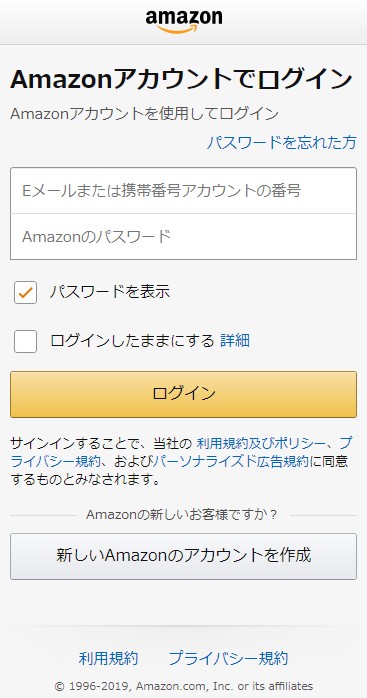The image size is (367, 698).
Task: Focus the Eメールまたは携帯番号 input field
Action: [184, 191]
